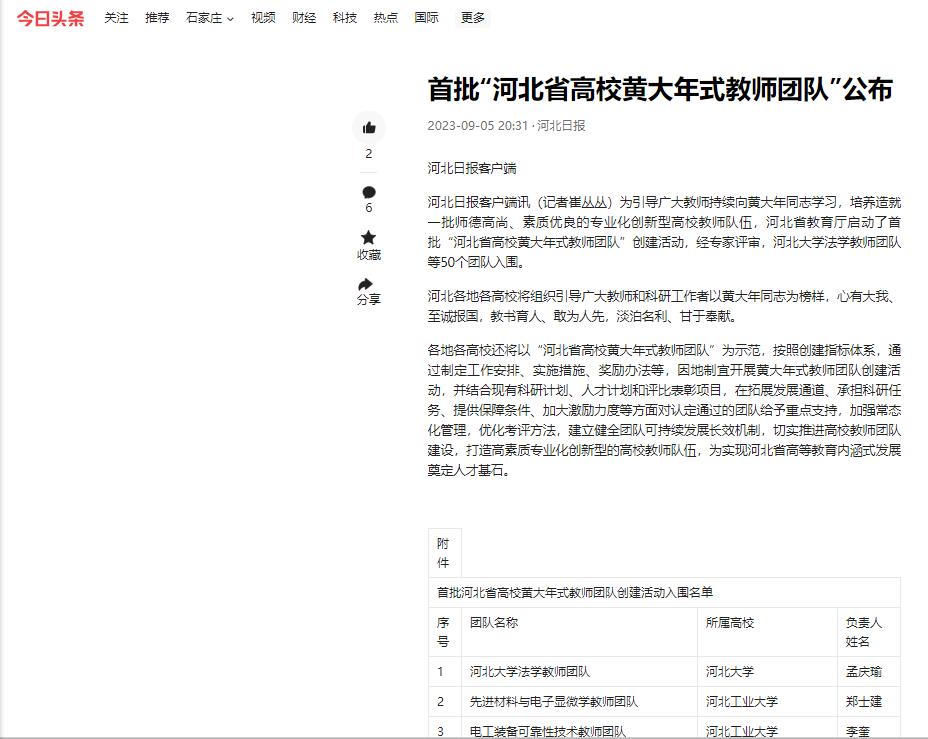Image resolution: width=928 pixels, height=739 pixels.
Task: Click the star favorite icon
Action: (369, 238)
